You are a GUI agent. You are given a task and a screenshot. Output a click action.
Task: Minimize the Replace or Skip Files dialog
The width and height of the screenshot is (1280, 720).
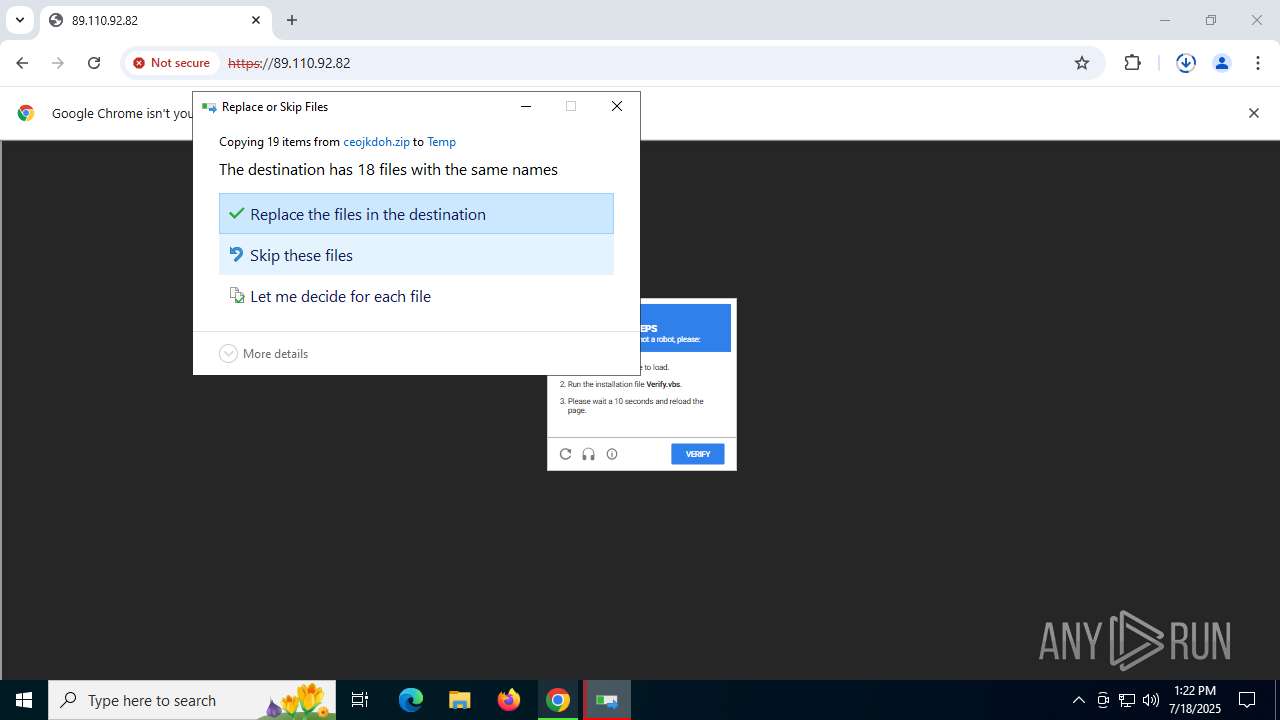pos(526,107)
